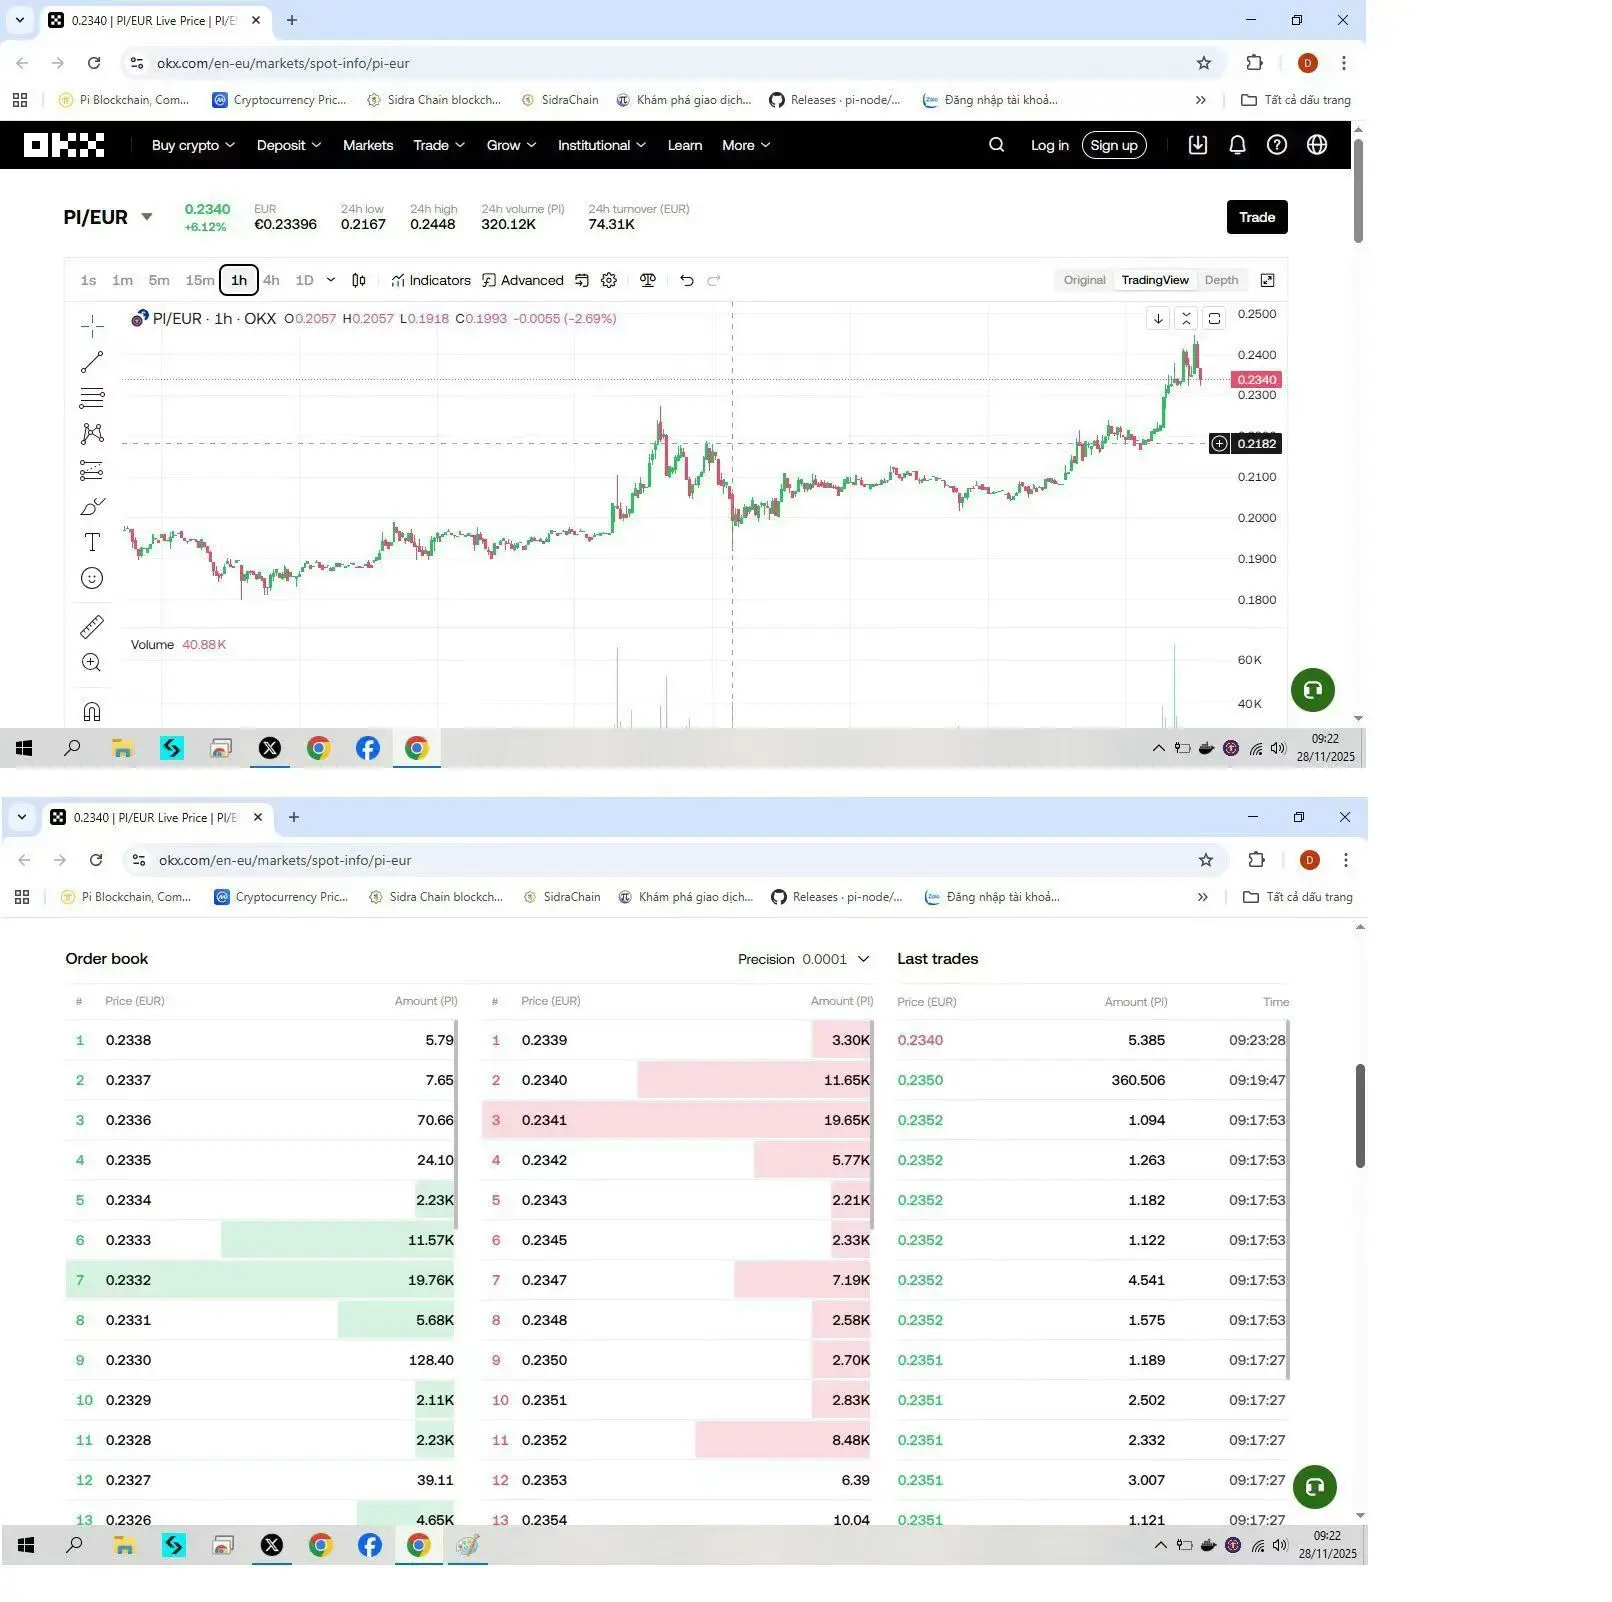This screenshot has height=1602, width=1612.
Task: Switch chart interval to 1m
Action: point(122,281)
